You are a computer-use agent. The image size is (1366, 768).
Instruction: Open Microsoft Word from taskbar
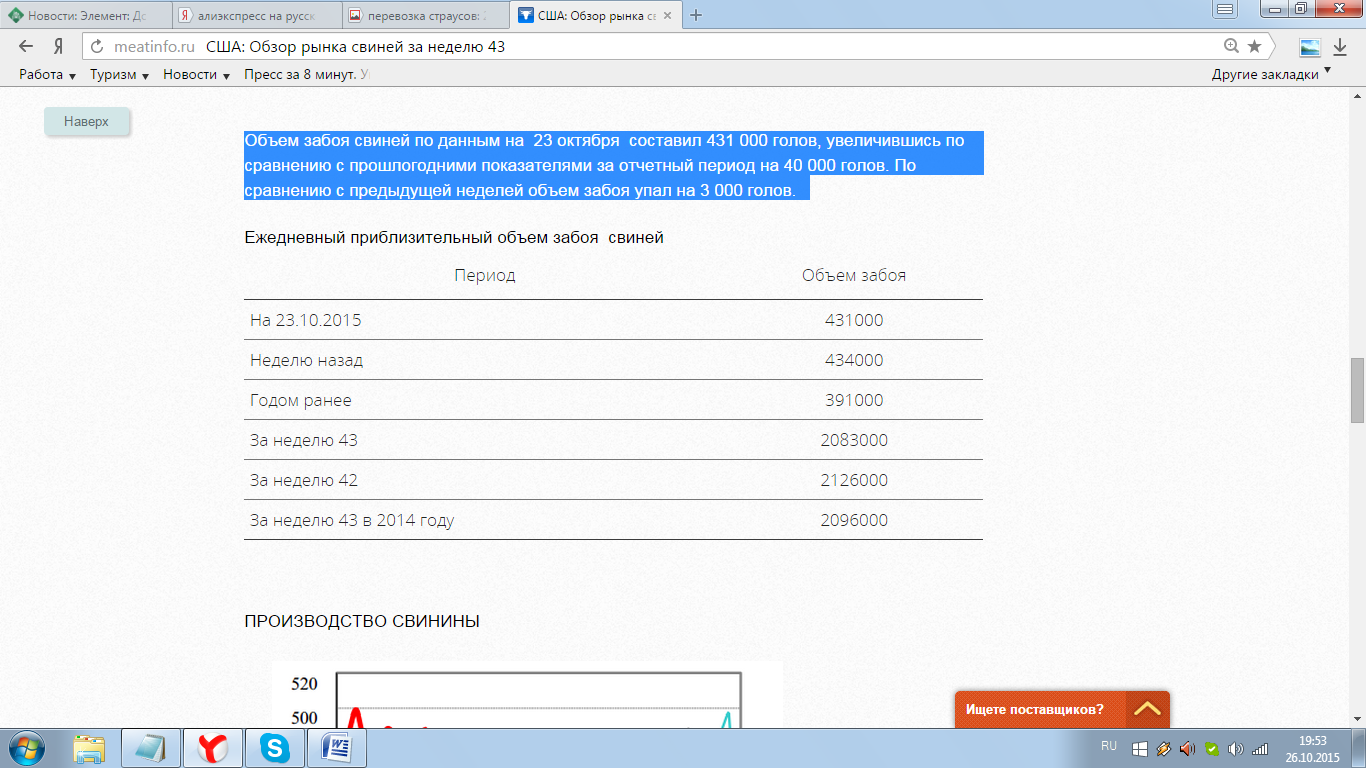337,747
